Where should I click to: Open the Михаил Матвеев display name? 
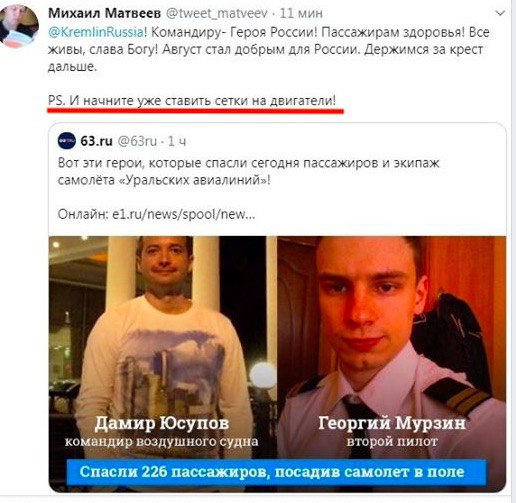tap(104, 13)
